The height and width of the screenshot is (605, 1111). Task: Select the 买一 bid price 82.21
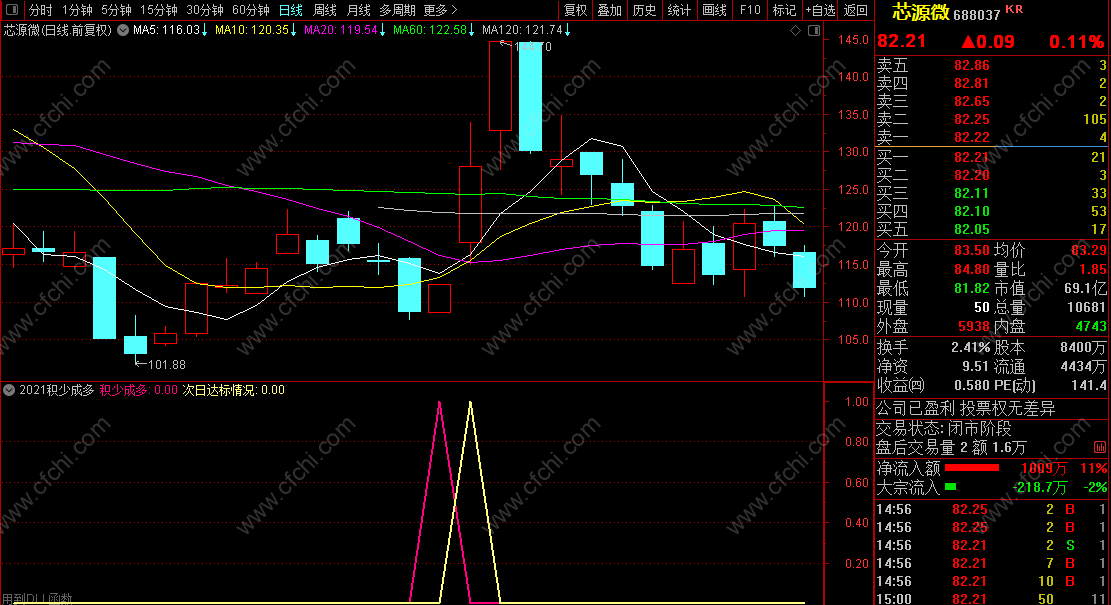(x=971, y=157)
